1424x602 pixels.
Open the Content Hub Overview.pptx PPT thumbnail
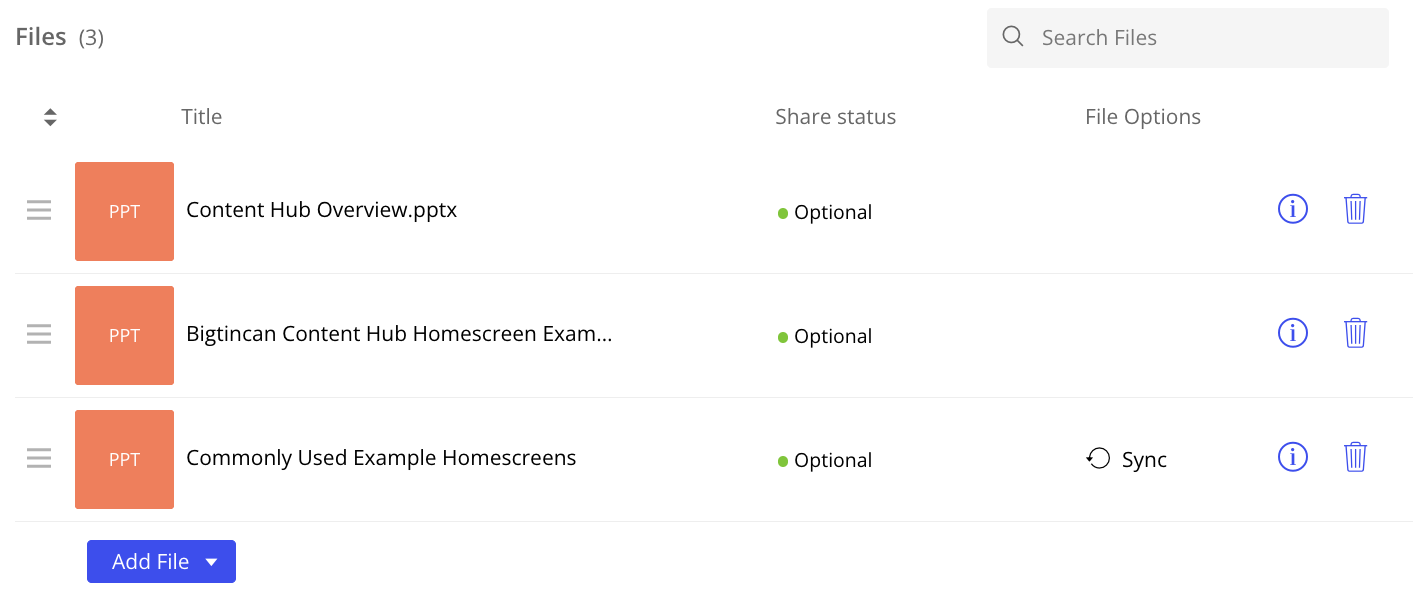tap(124, 211)
